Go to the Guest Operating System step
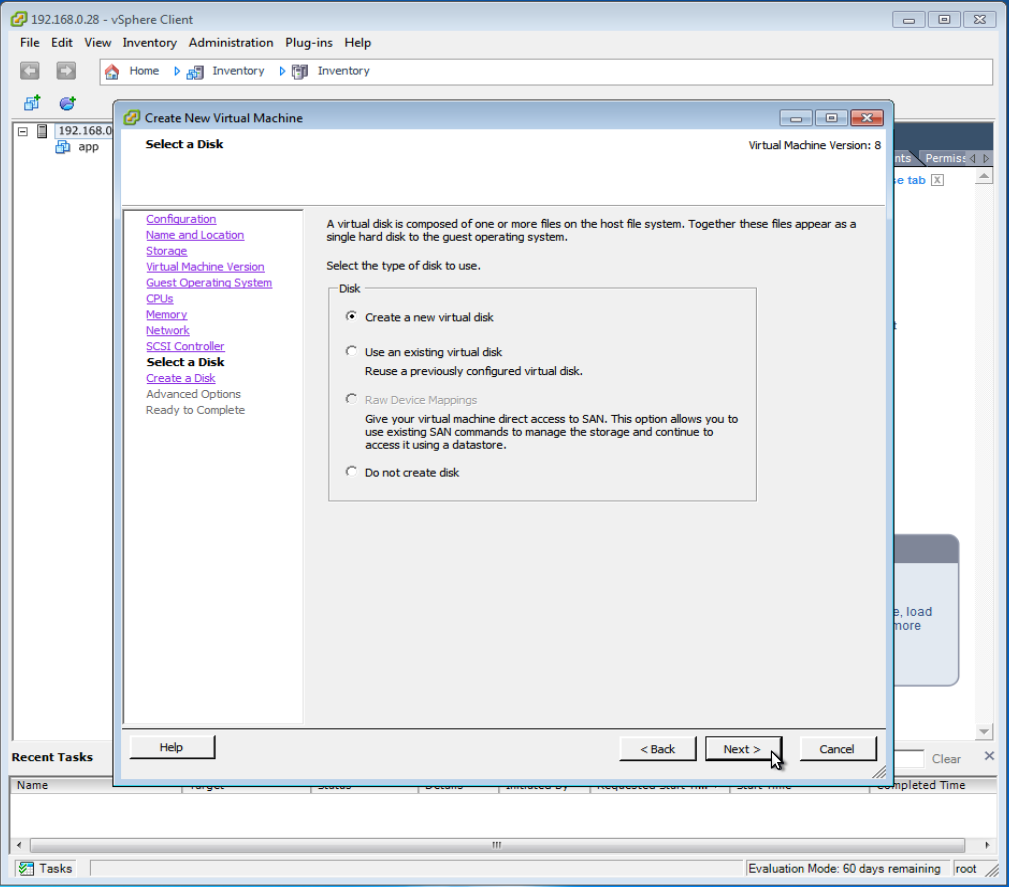 (x=209, y=283)
